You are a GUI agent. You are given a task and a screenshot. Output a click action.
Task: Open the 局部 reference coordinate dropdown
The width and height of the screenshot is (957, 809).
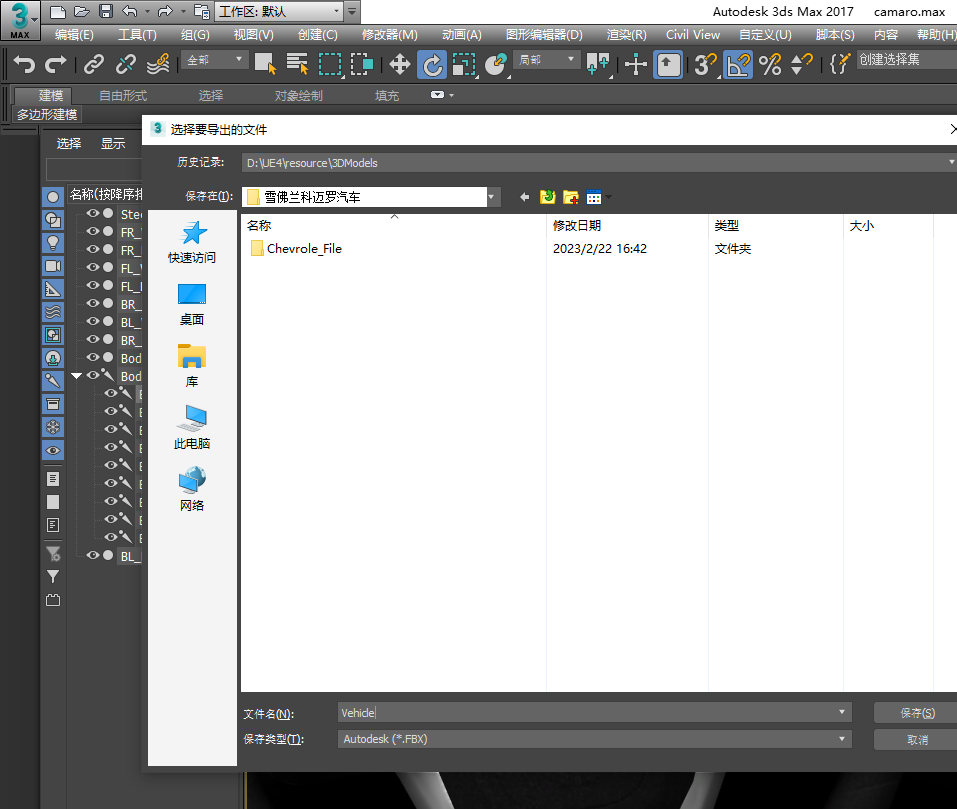[x=546, y=60]
